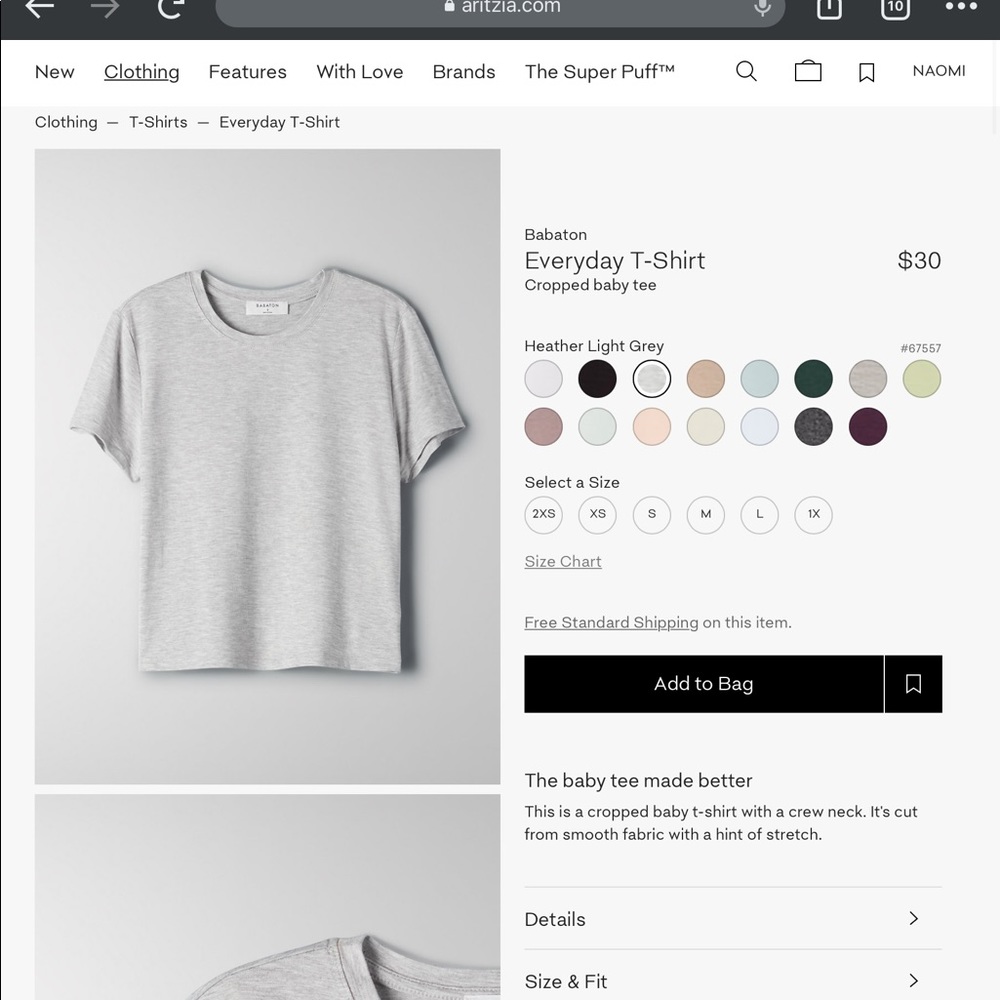Open the shopping bag icon
The height and width of the screenshot is (1000, 1000).
[808, 71]
